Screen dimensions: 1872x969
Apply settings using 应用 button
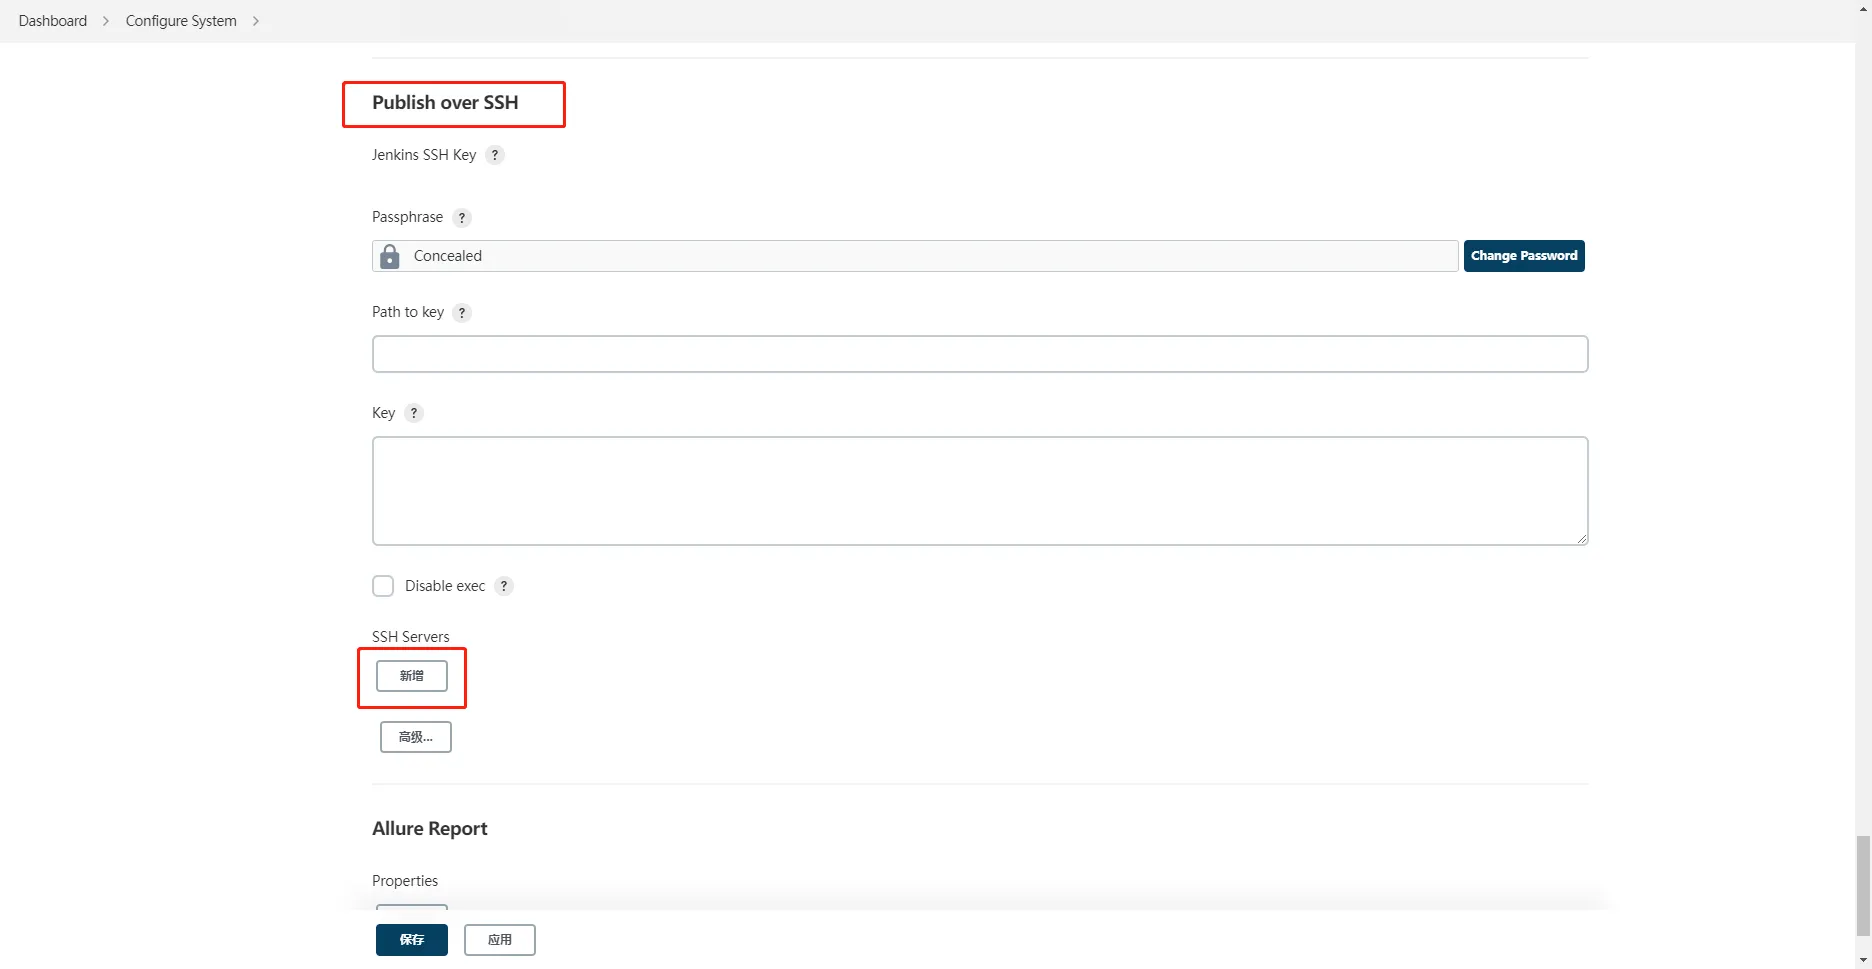click(x=499, y=940)
